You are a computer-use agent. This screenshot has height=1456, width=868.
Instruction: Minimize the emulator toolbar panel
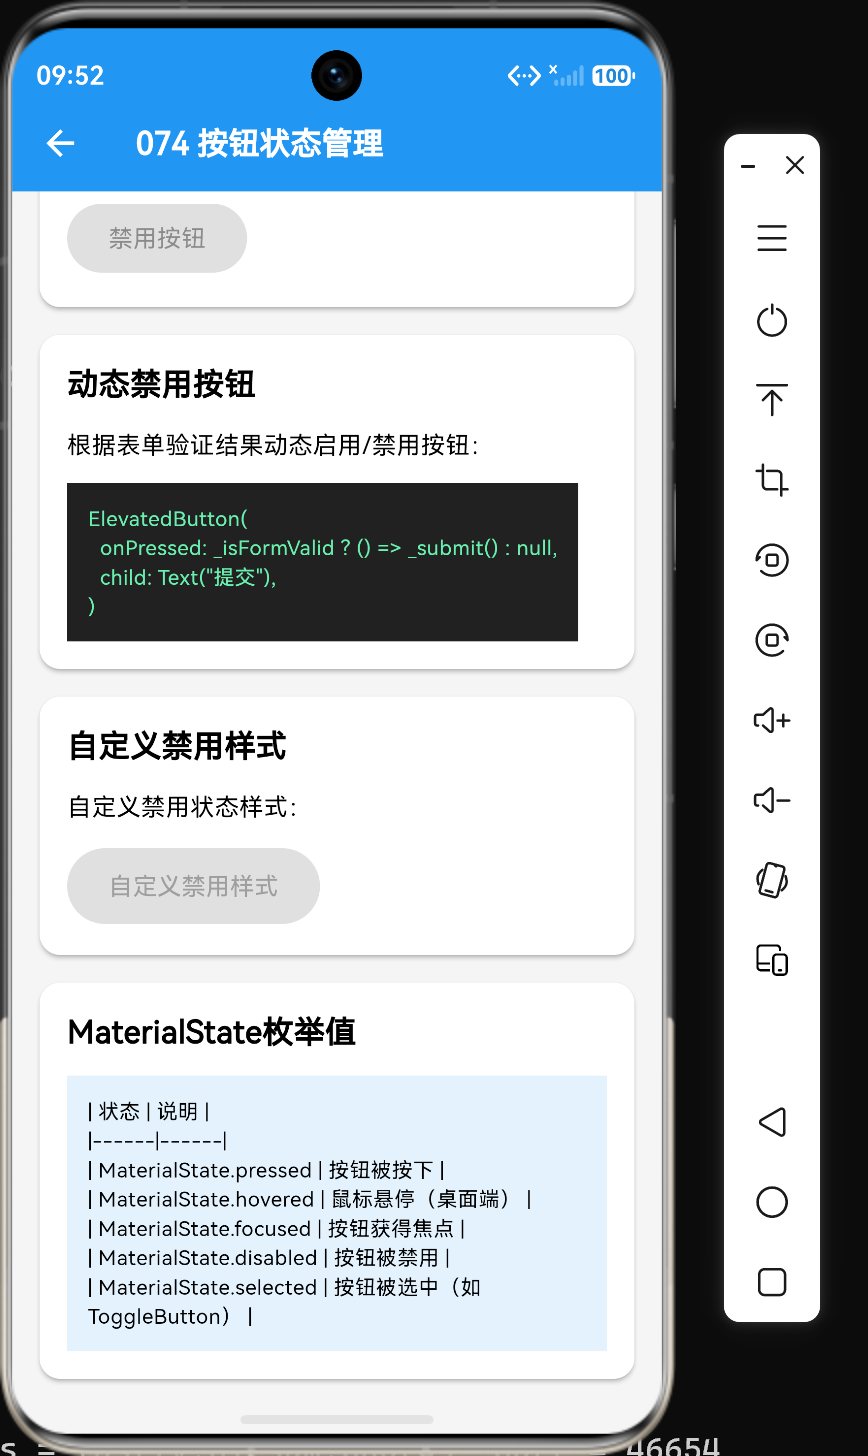pos(748,166)
